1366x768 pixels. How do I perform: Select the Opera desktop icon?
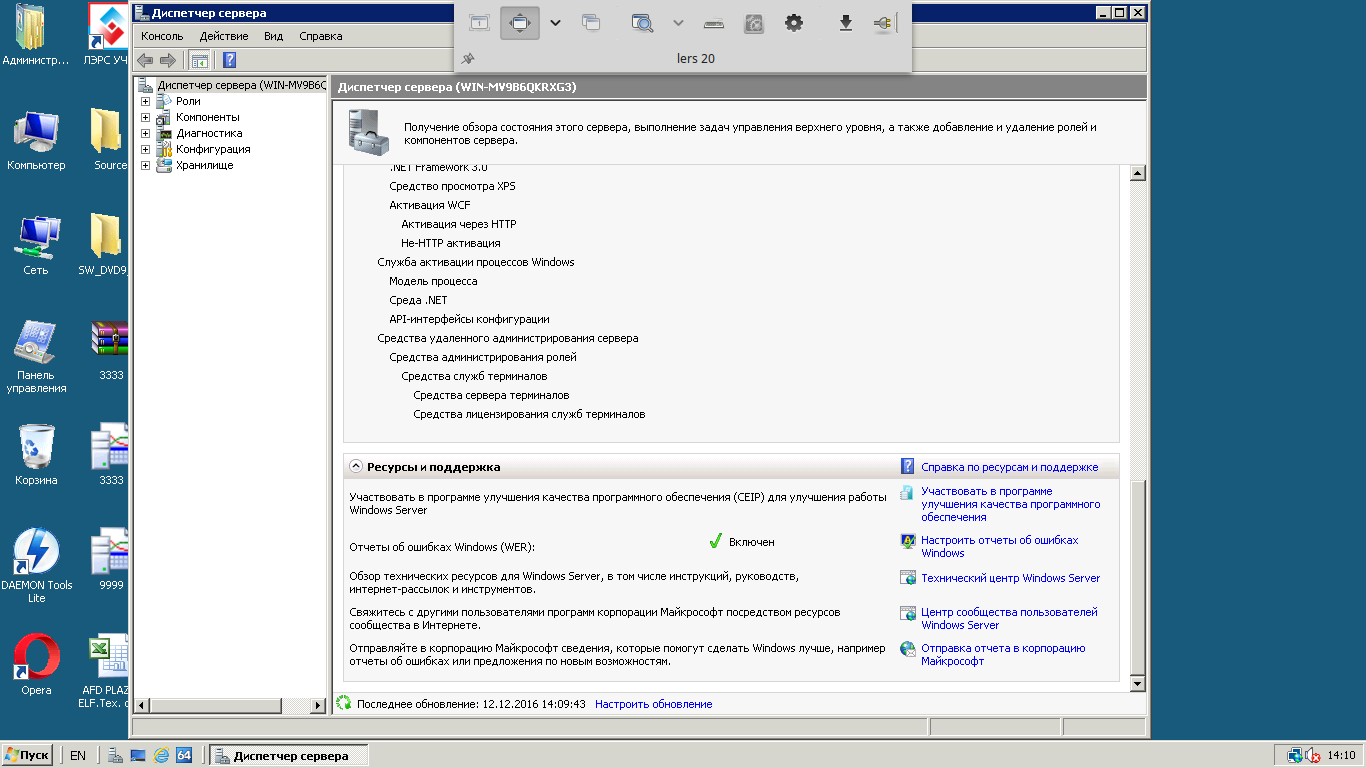click(x=36, y=666)
